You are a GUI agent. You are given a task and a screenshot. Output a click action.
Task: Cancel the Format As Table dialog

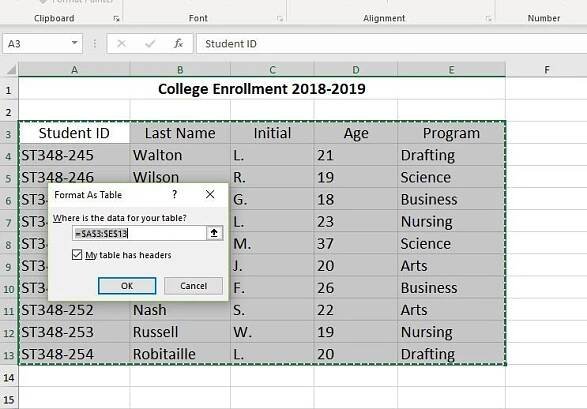pyautogui.click(x=193, y=286)
